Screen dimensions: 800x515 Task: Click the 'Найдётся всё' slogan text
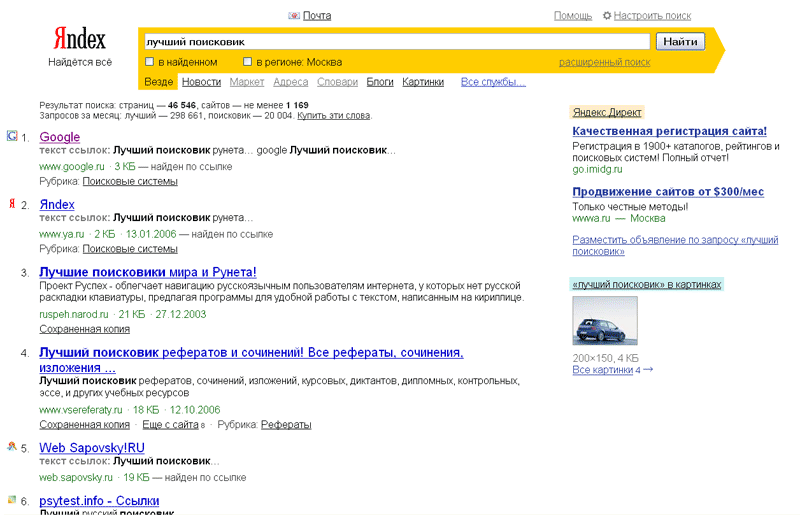[x=80, y=62]
